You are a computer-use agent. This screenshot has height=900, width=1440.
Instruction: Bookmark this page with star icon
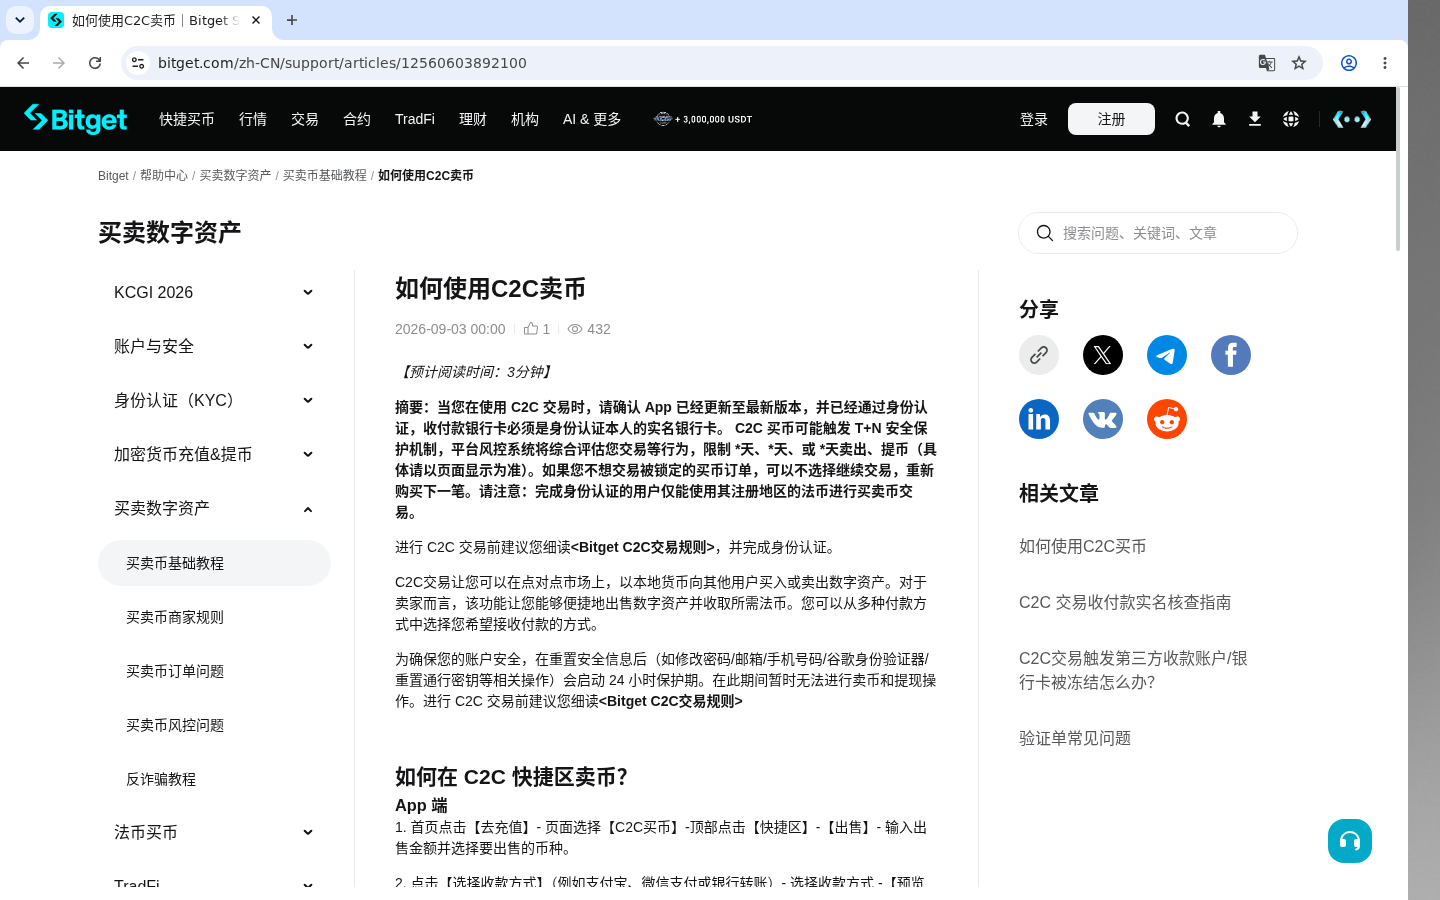click(1299, 63)
